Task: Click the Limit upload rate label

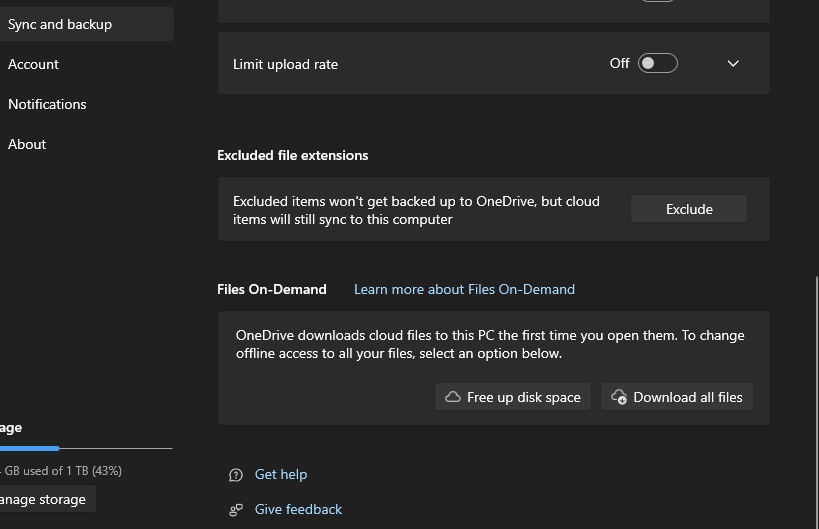Action: click(x=285, y=64)
